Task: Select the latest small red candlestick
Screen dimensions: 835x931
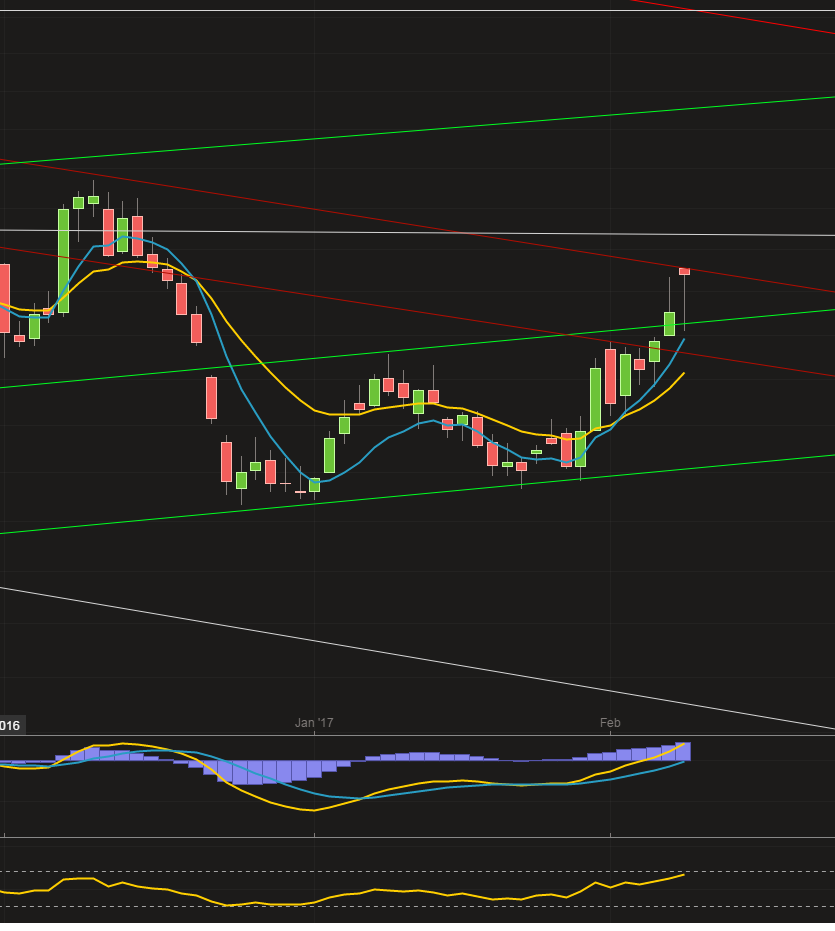Action: [x=684, y=271]
